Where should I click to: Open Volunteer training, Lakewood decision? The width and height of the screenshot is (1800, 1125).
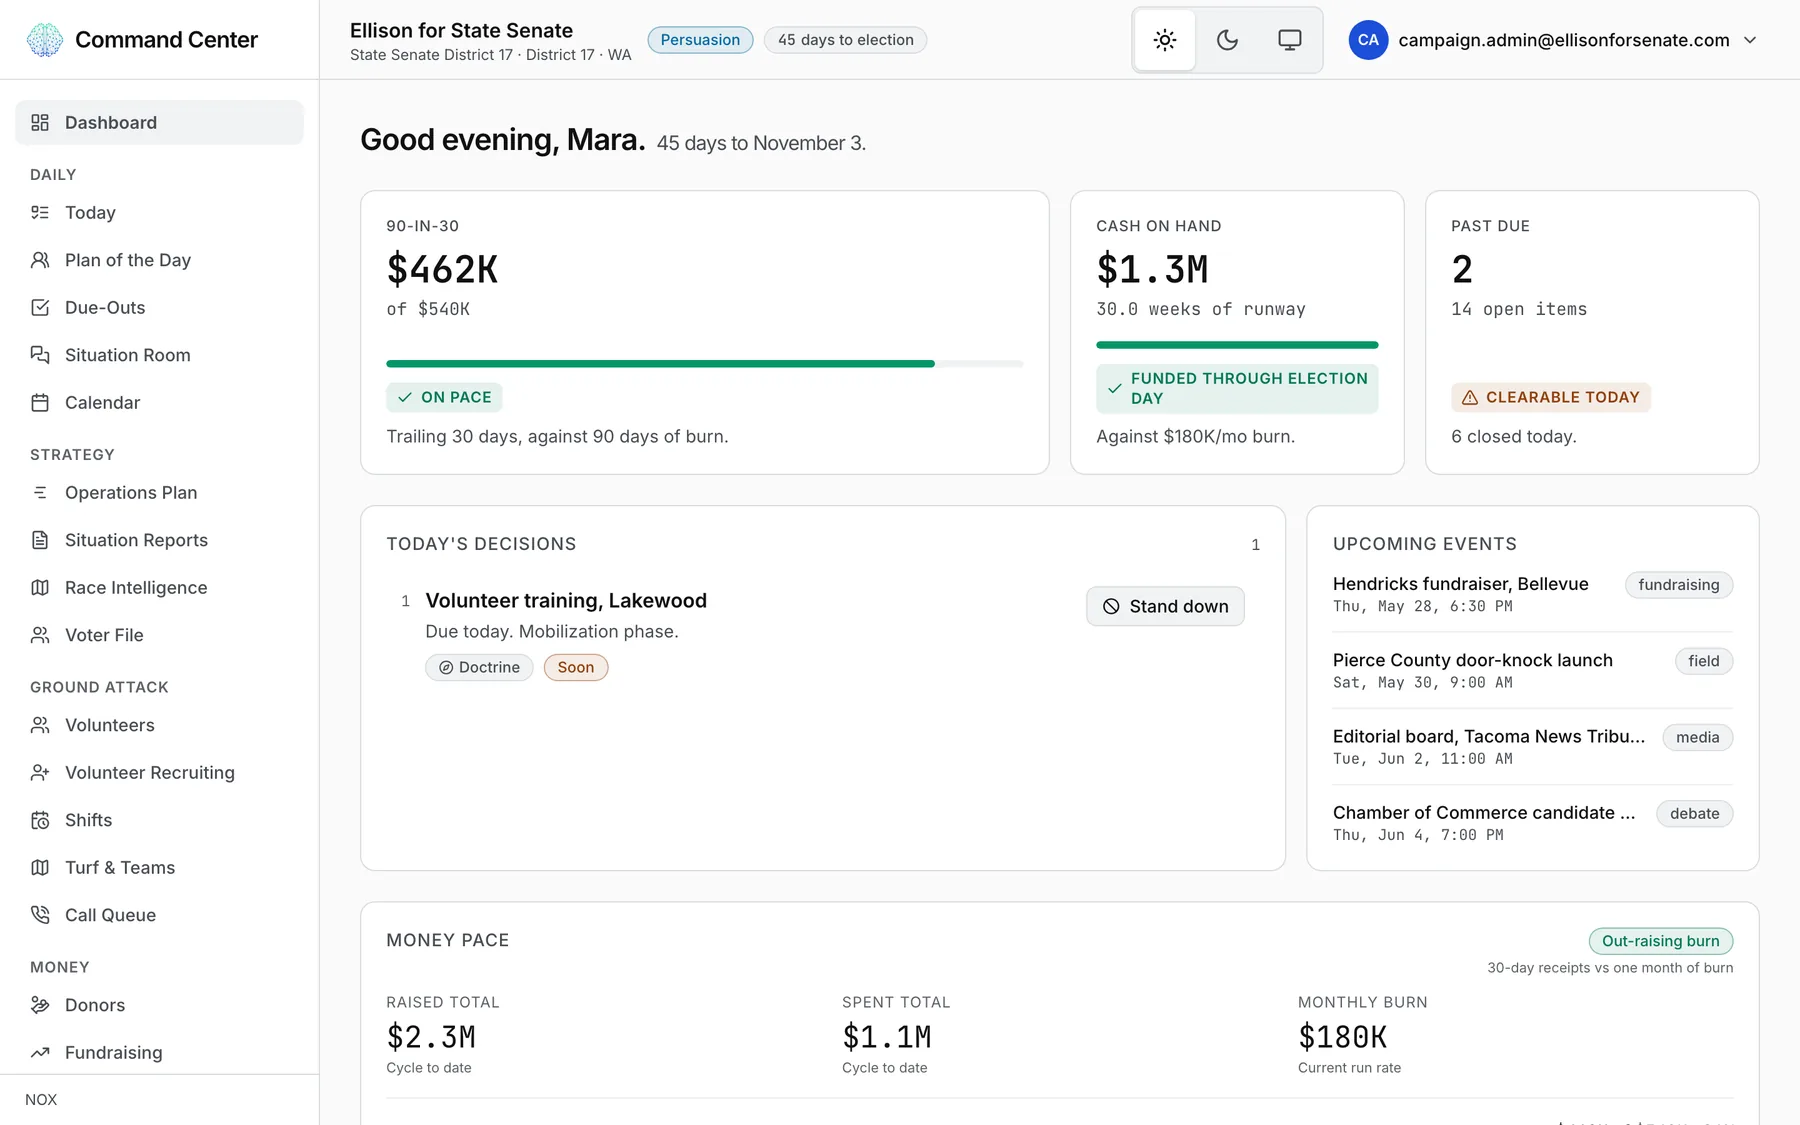click(x=566, y=600)
